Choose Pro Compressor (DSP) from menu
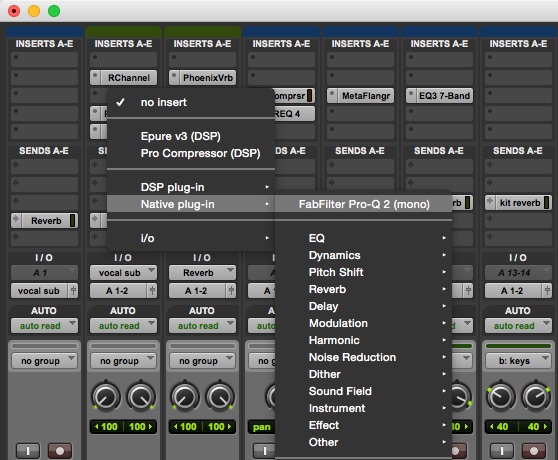The height and width of the screenshot is (460, 558). pos(191,153)
